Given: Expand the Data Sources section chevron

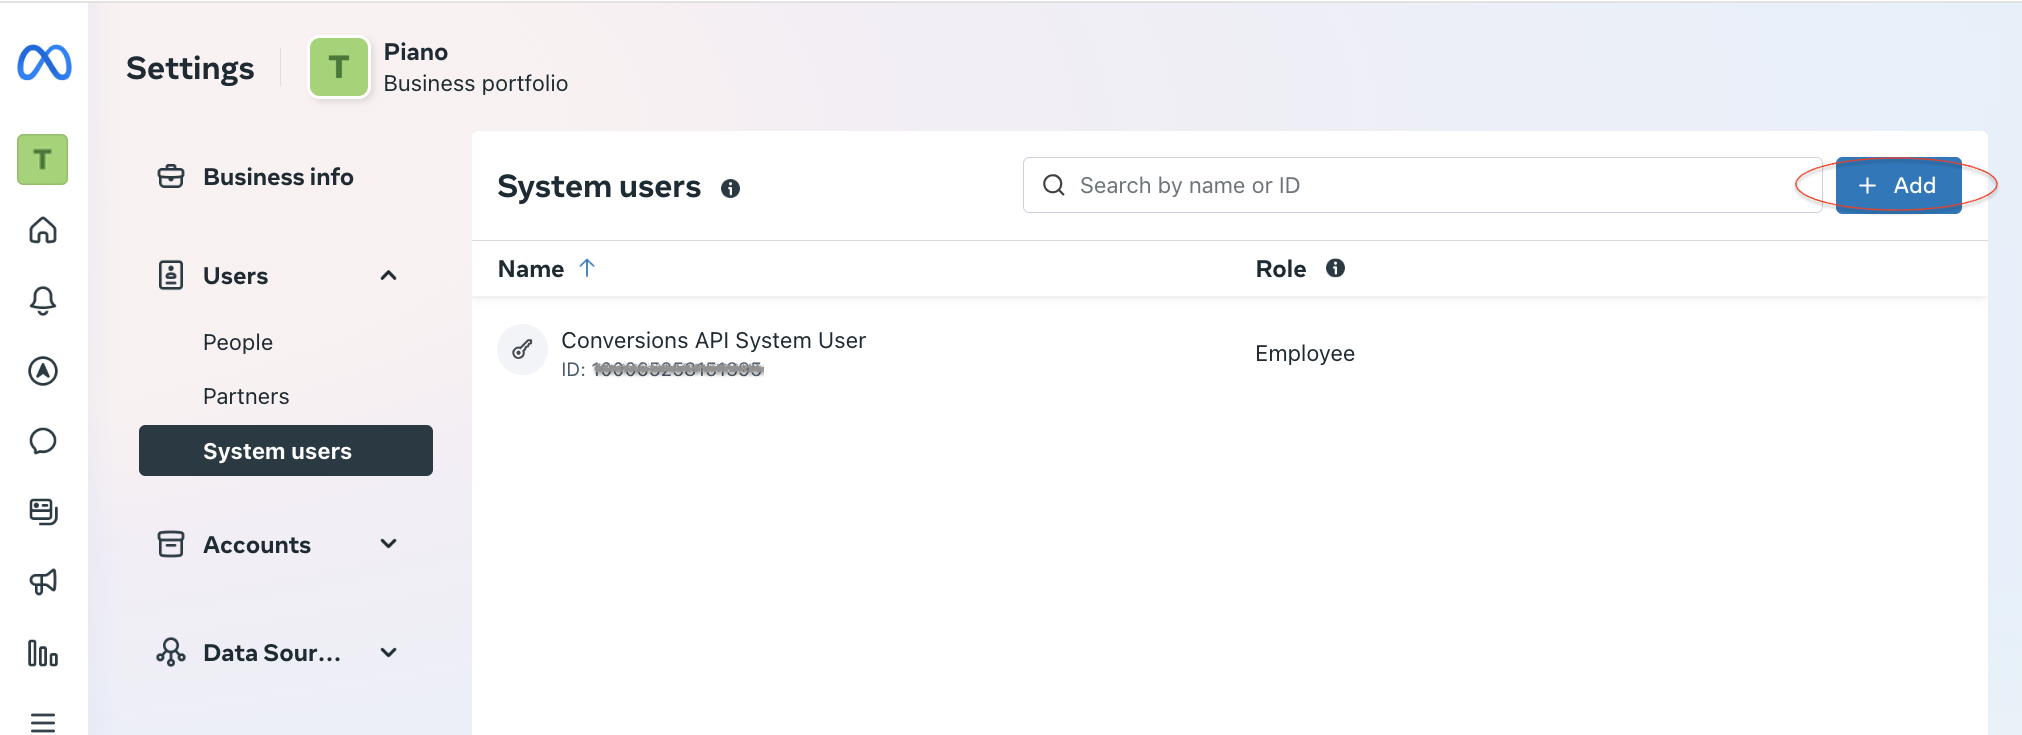Looking at the screenshot, I should coord(389,653).
